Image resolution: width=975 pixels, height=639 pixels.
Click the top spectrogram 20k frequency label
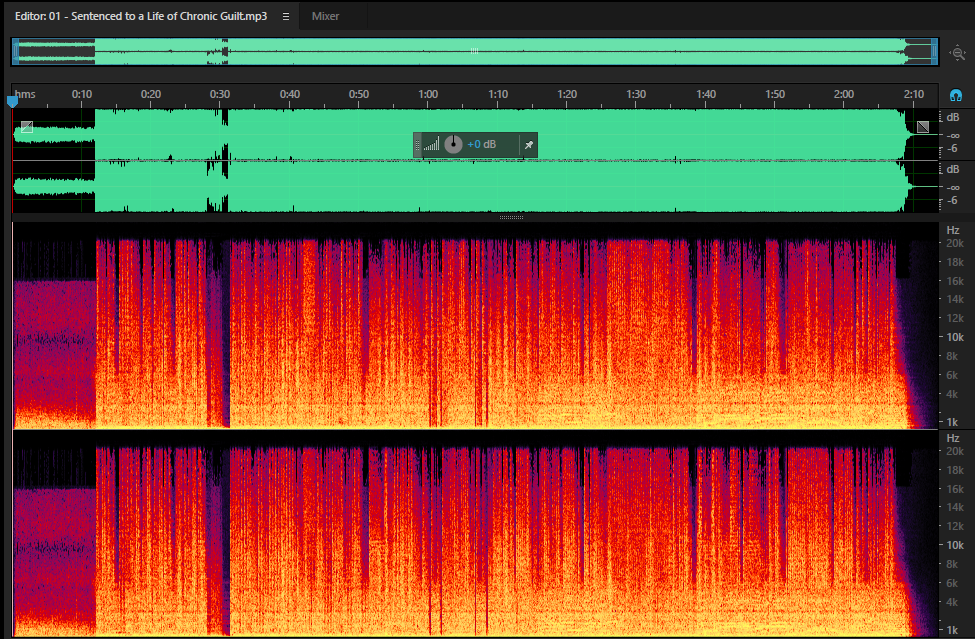pyautogui.click(x=954, y=244)
